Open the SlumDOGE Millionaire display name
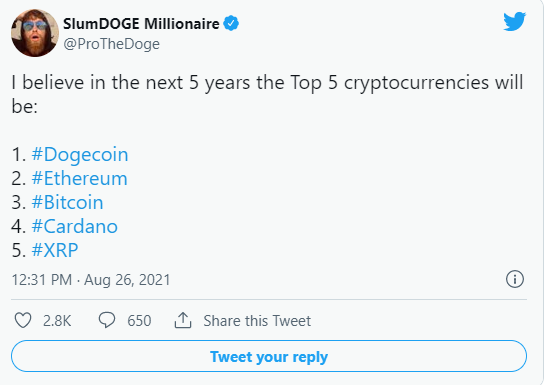This screenshot has width=545, height=385. (x=141, y=24)
